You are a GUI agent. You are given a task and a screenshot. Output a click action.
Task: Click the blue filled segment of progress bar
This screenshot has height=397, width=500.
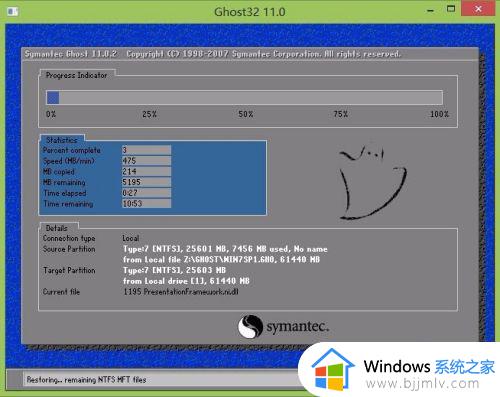click(x=53, y=98)
